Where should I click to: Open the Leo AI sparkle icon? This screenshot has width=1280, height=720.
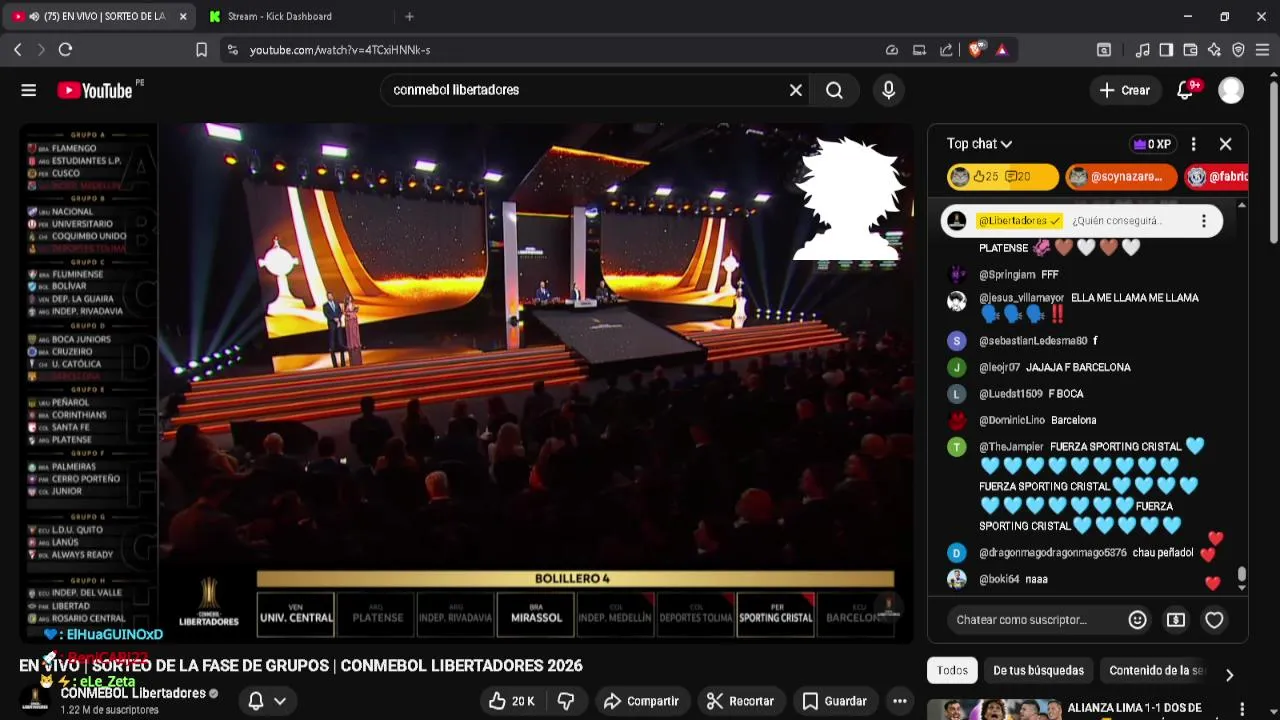coord(1214,49)
